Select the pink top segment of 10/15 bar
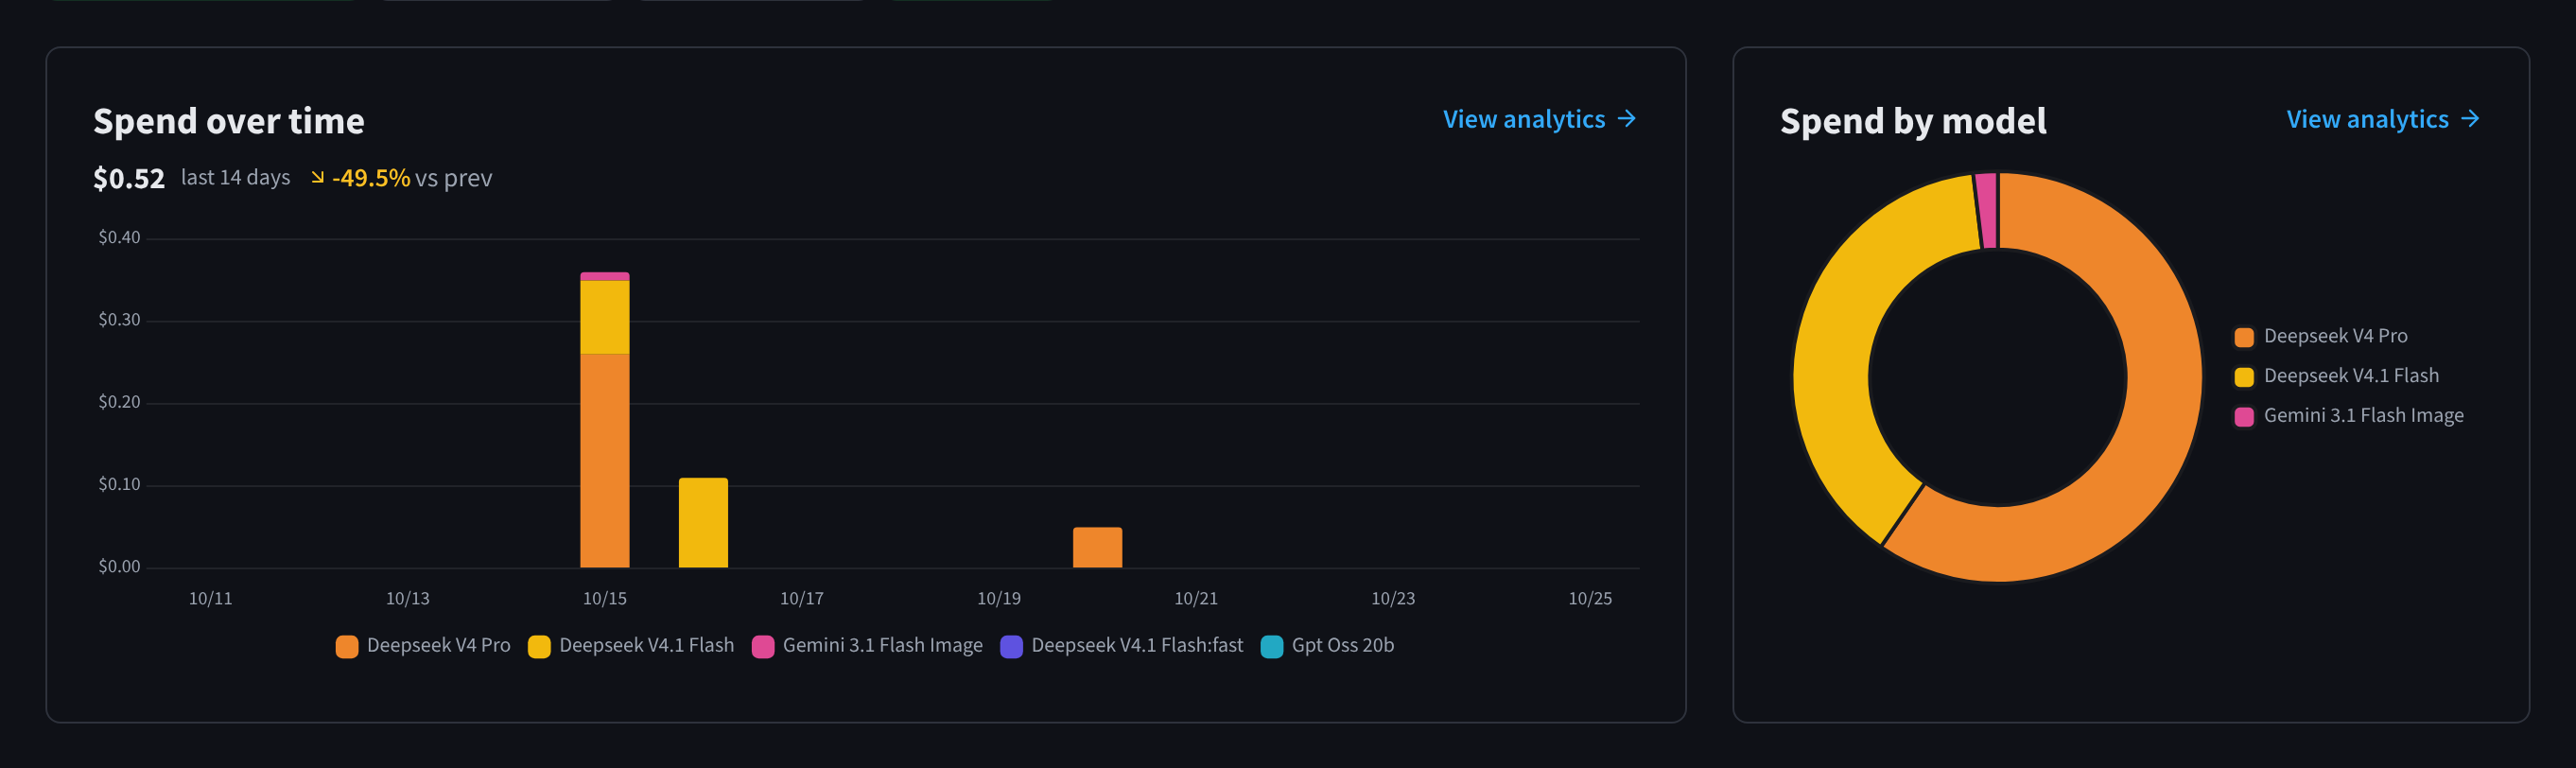Image resolution: width=2576 pixels, height=768 pixels. (605, 276)
